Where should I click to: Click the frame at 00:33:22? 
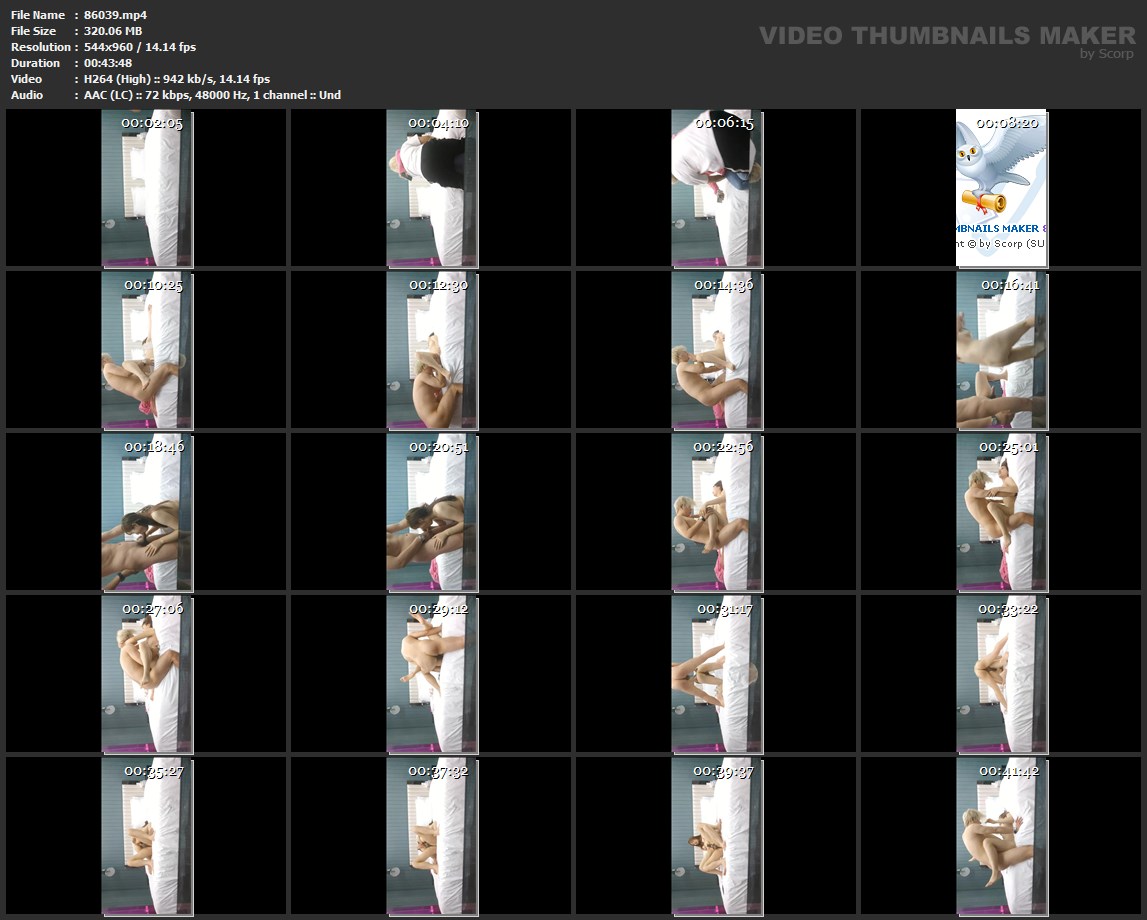[x=1001, y=674]
